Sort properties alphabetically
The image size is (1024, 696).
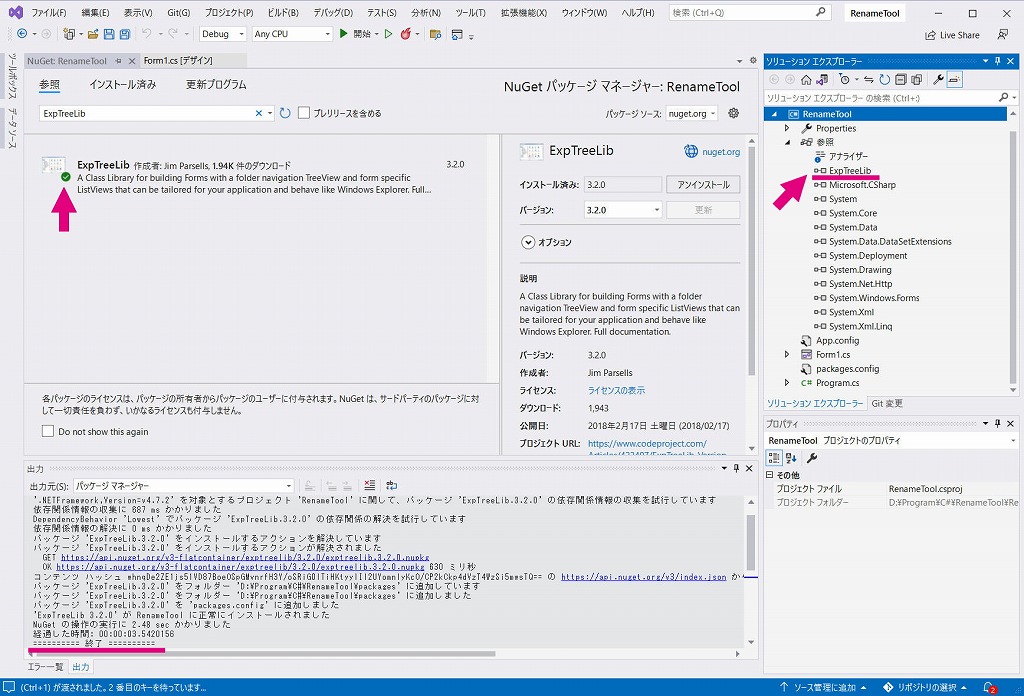tap(791, 458)
